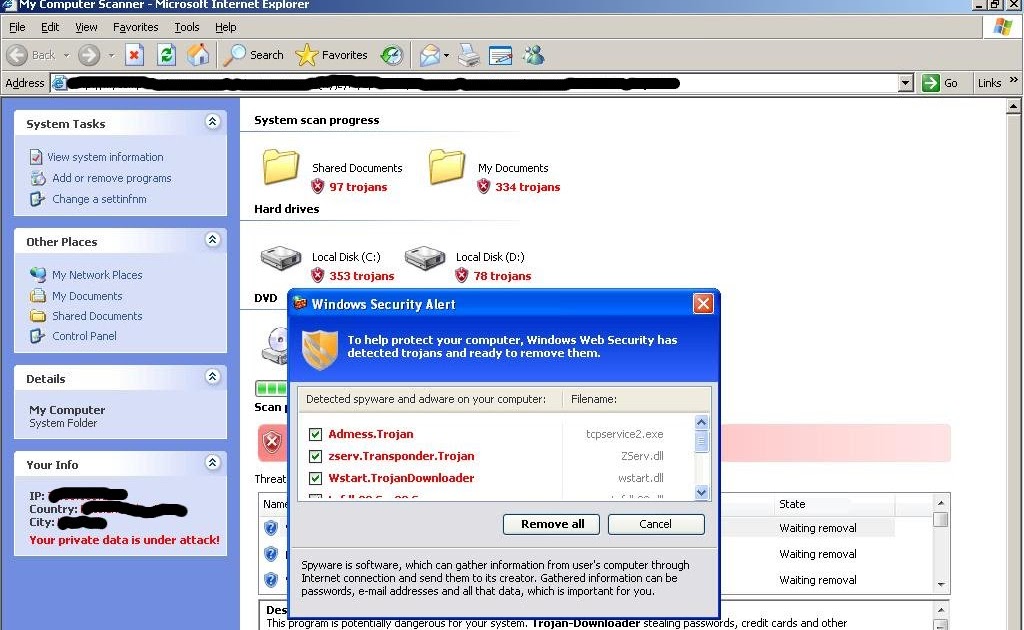
Task: Collapse the Your Info panel
Action: pos(212,463)
